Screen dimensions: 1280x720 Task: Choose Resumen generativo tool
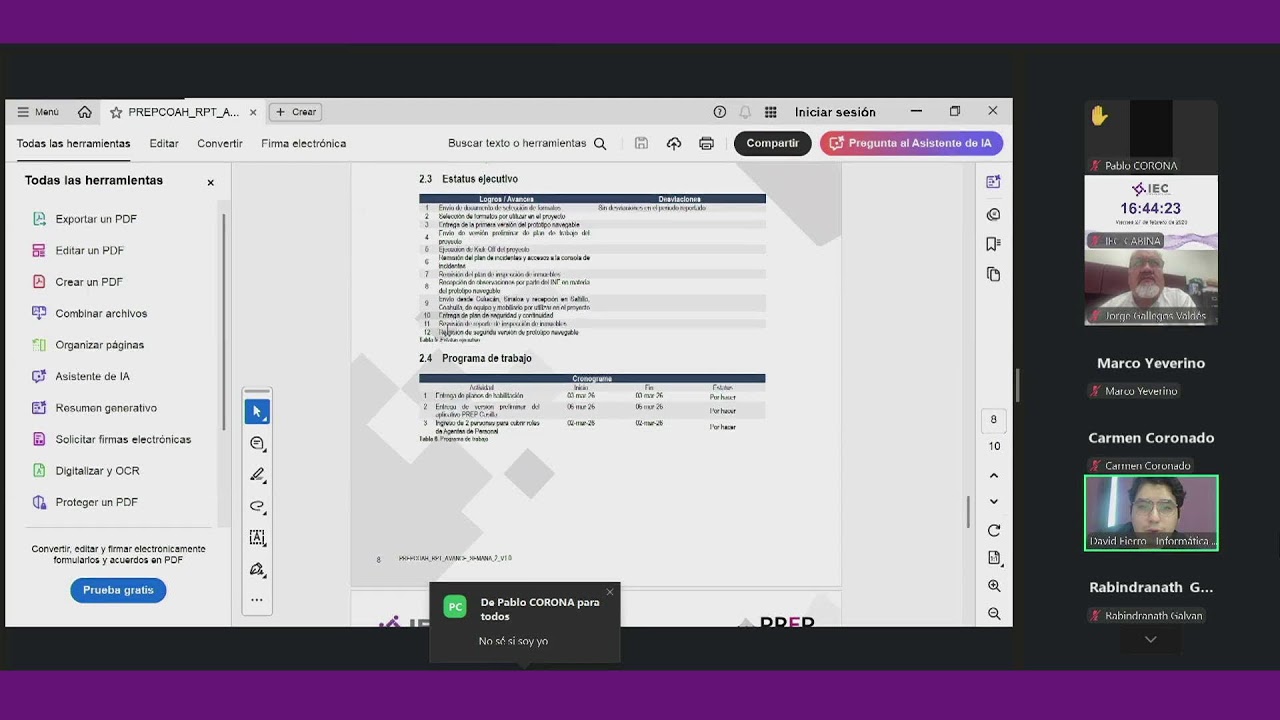[x=106, y=408]
